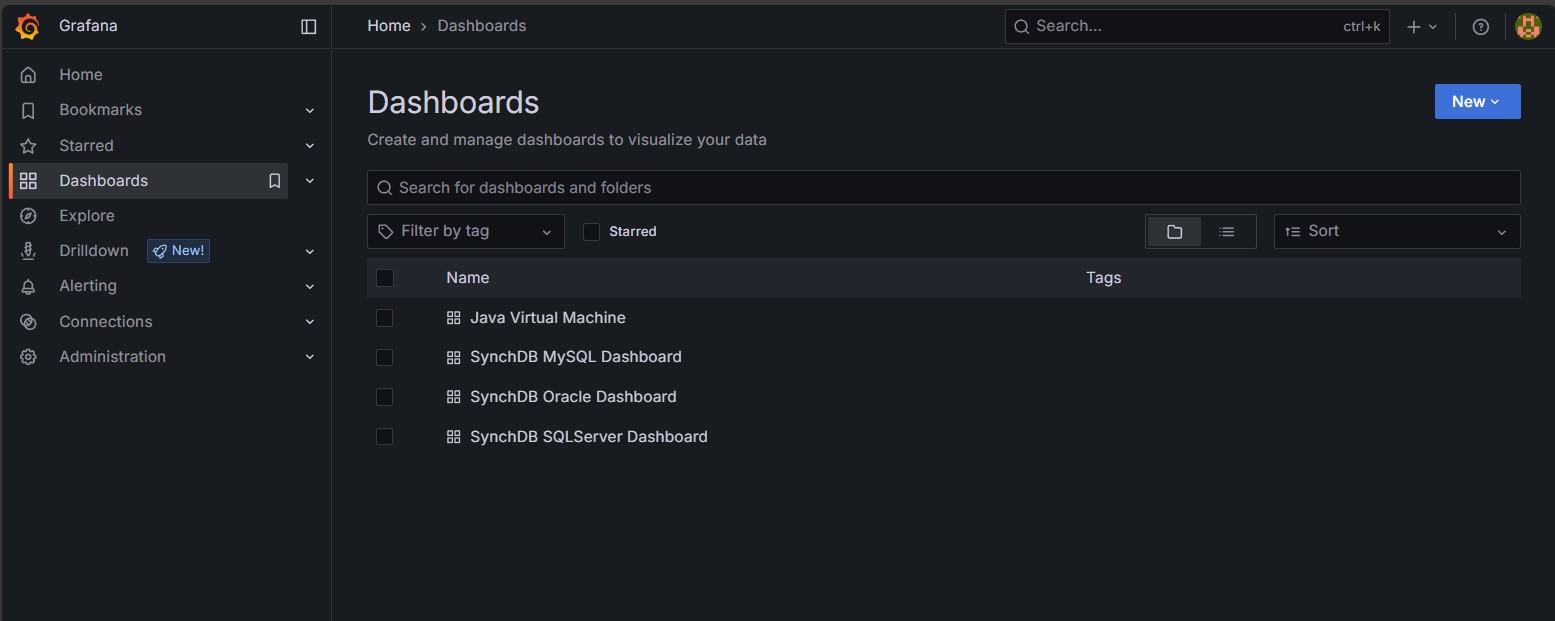Expand the Alerting menu chevron
Screen dimensions: 1555x621
pyautogui.click(x=310, y=287)
